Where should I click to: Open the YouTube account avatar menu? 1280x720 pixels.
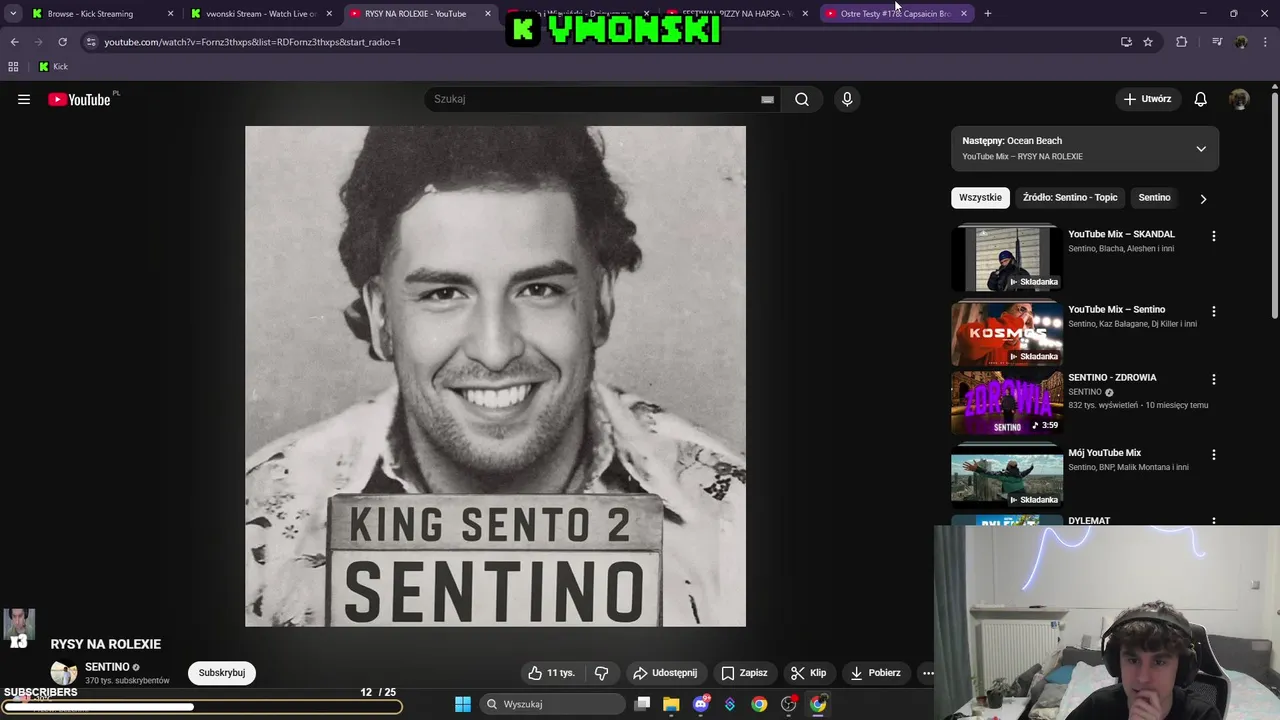1239,99
